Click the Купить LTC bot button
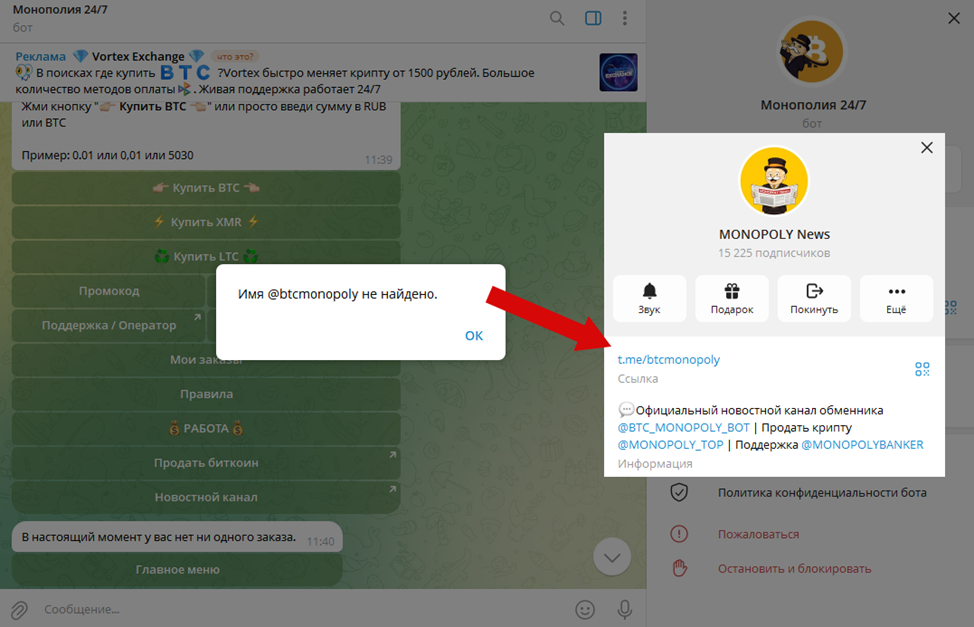The width and height of the screenshot is (974, 627). click(x=206, y=256)
